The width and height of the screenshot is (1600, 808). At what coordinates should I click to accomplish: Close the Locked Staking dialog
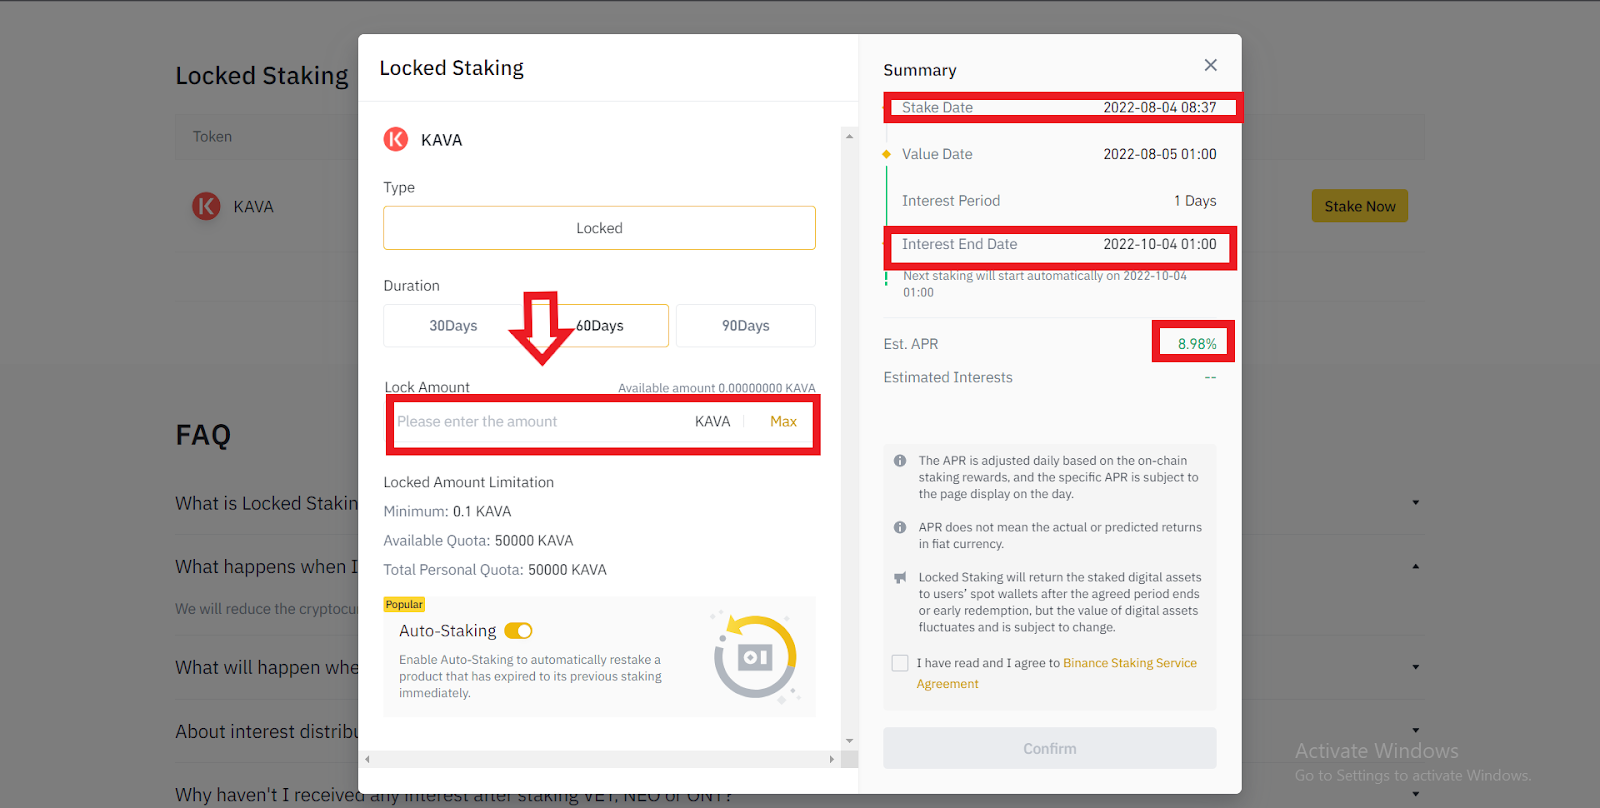click(x=1210, y=65)
